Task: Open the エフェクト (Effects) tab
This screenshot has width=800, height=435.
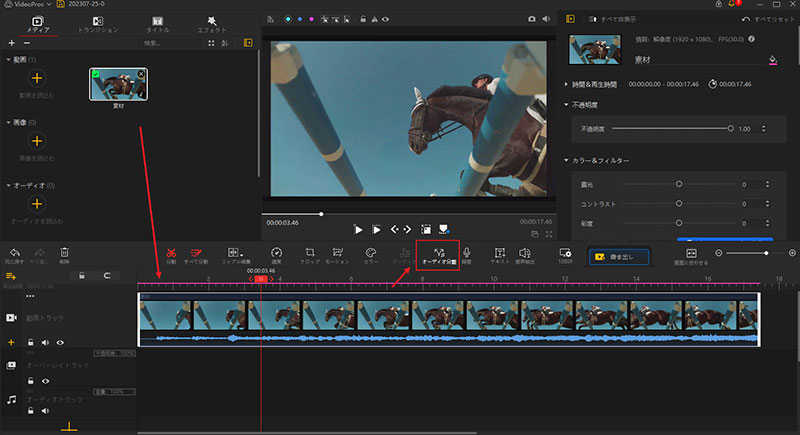Action: [212, 24]
